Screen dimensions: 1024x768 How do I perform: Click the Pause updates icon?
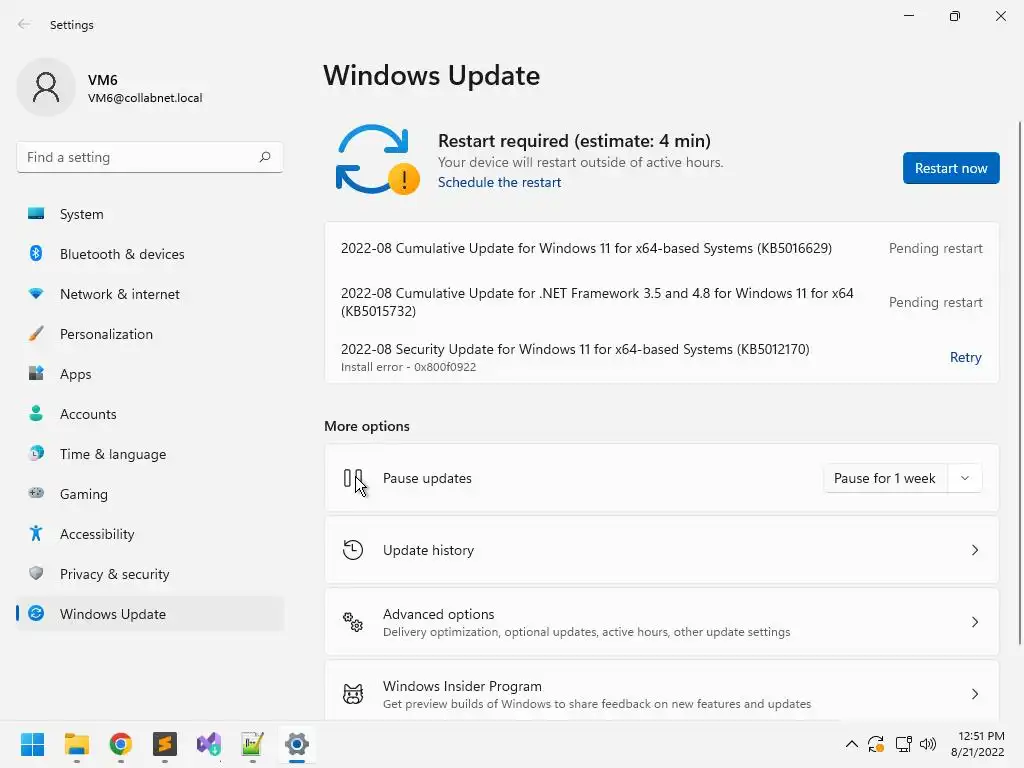tap(353, 478)
